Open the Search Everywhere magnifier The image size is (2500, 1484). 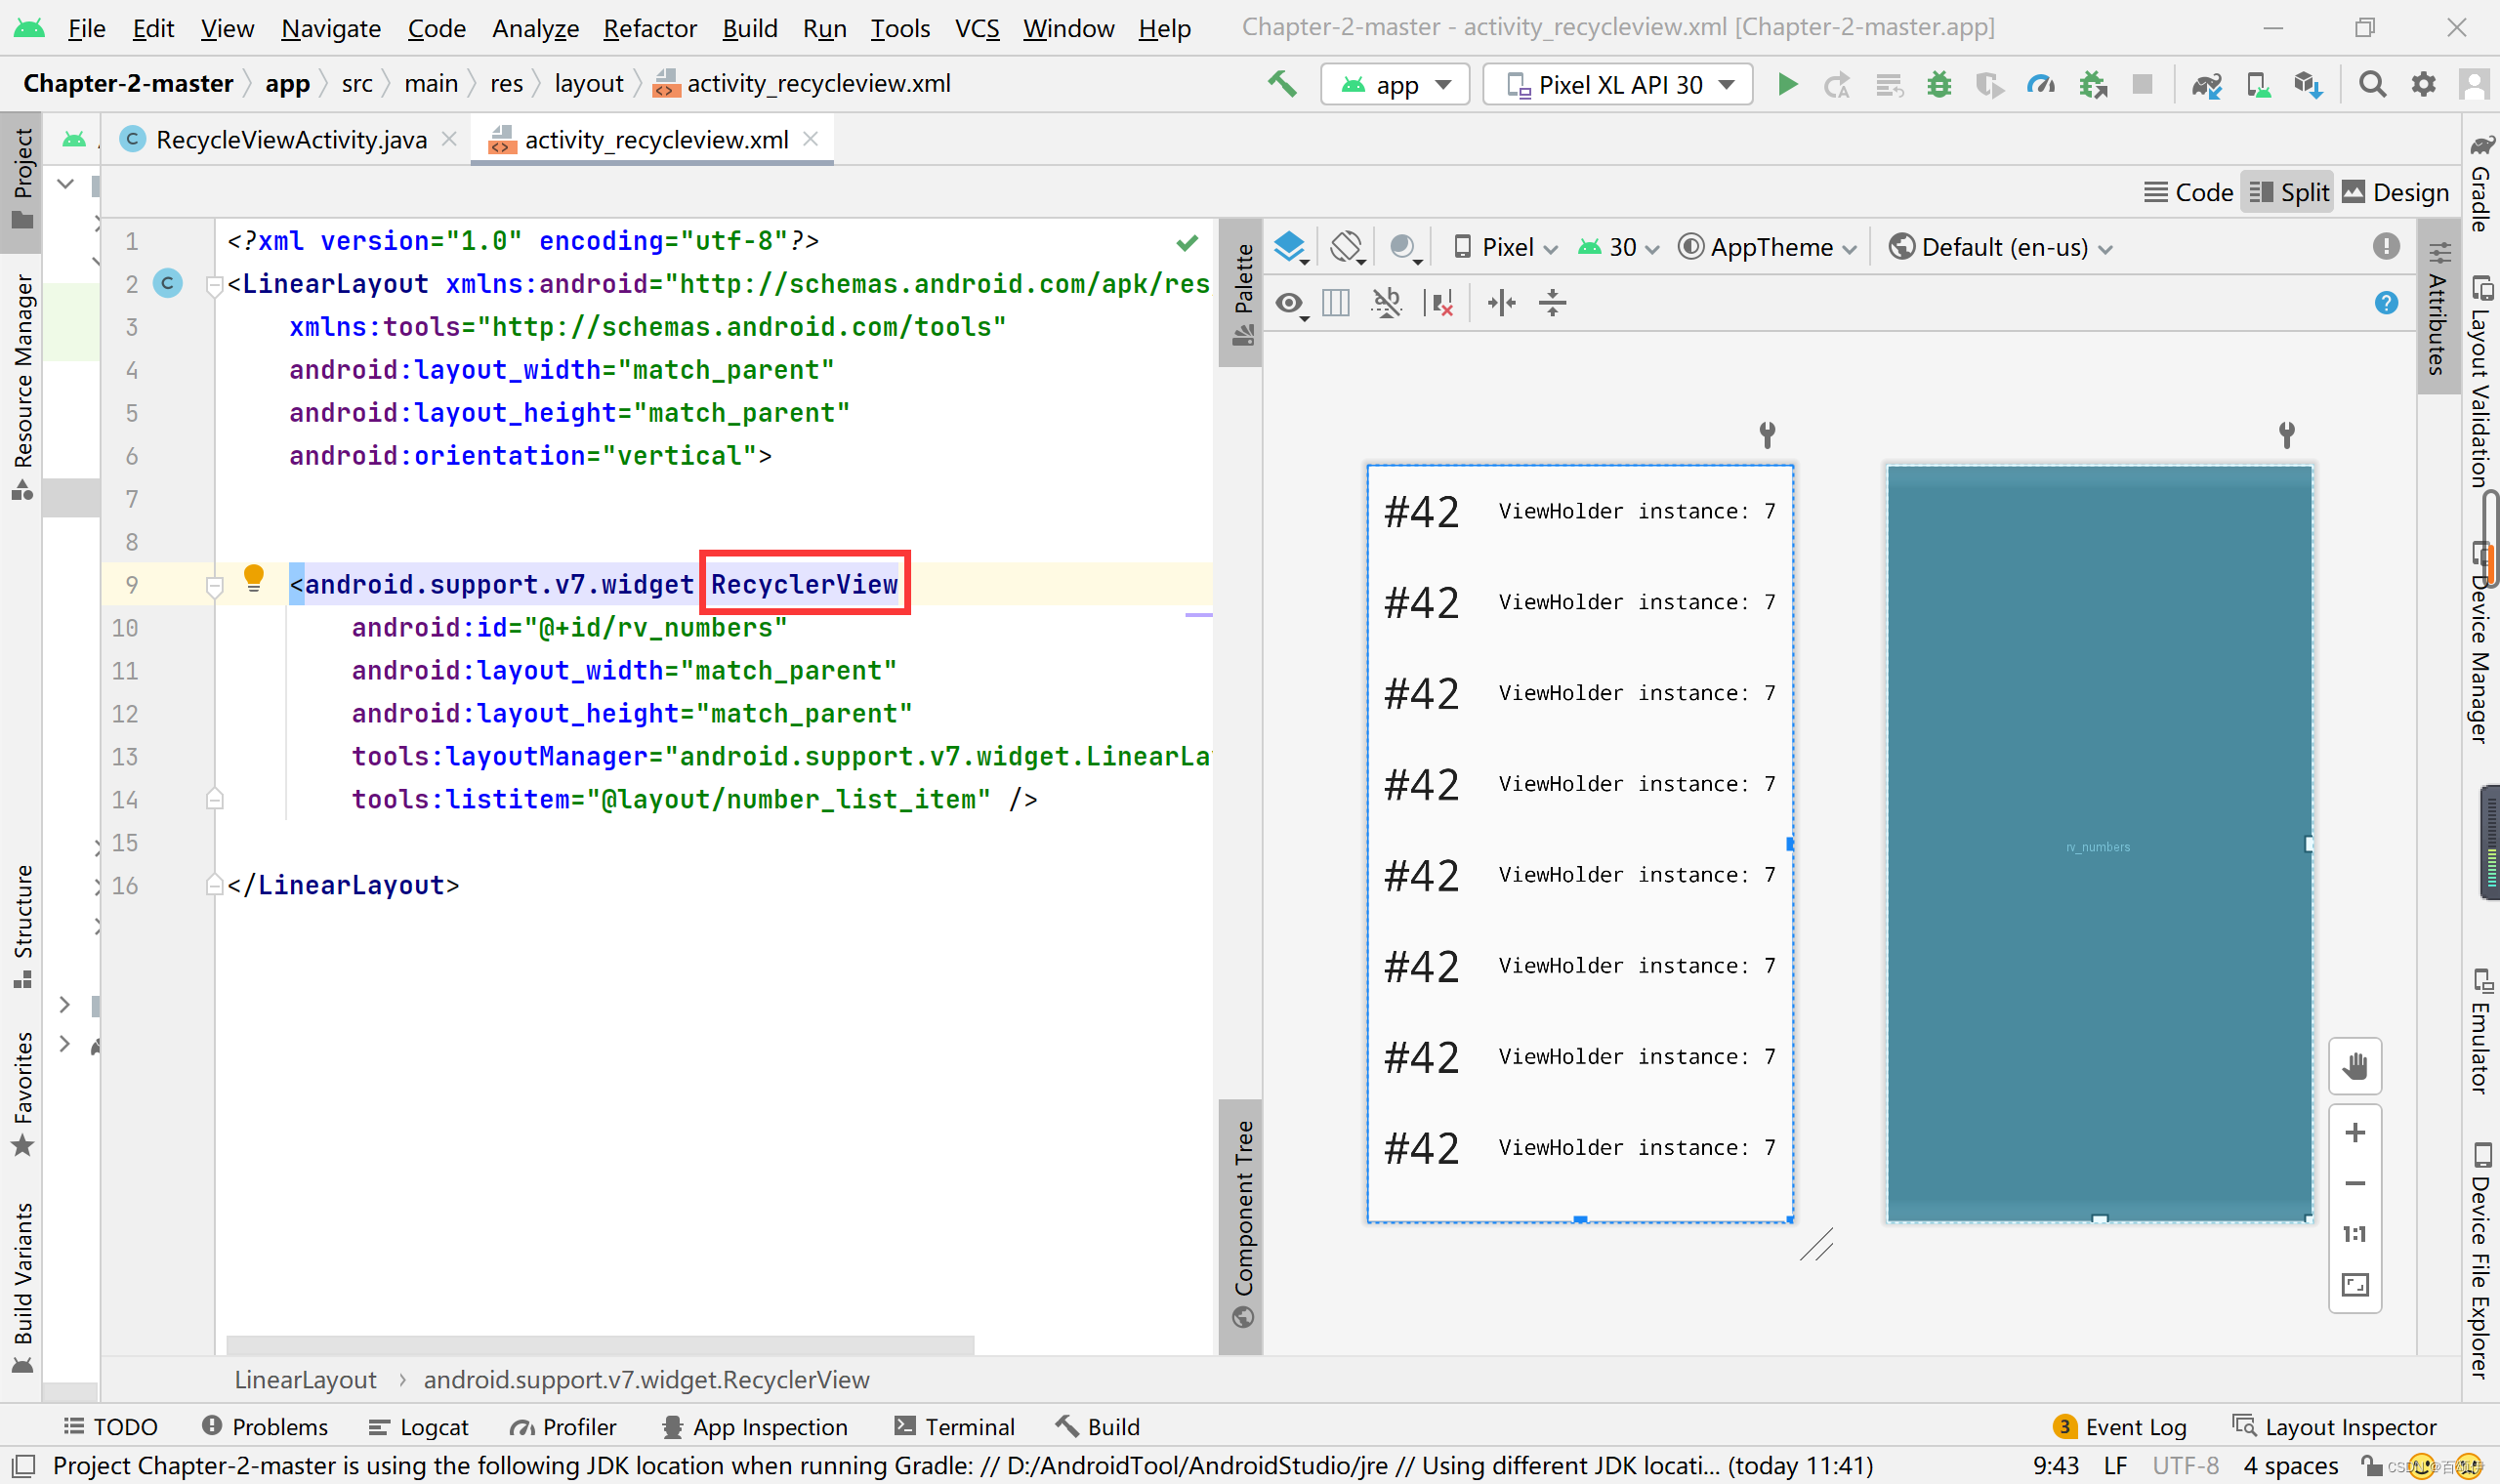(x=2372, y=85)
